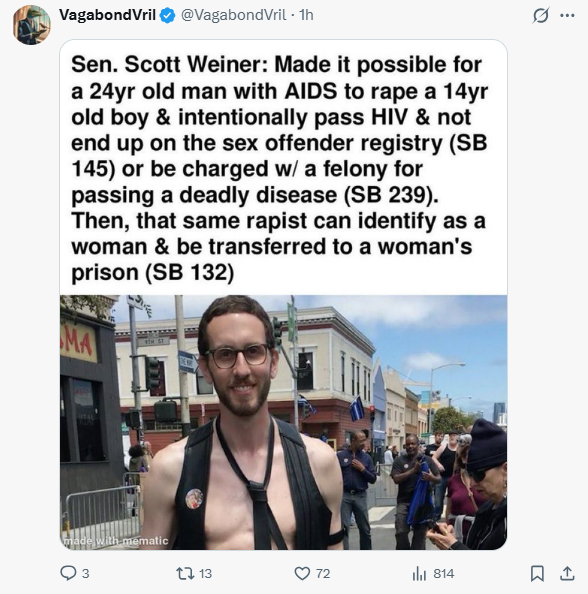Click the repost count 13
Screen dimensions: 588x594
[x=205, y=574]
